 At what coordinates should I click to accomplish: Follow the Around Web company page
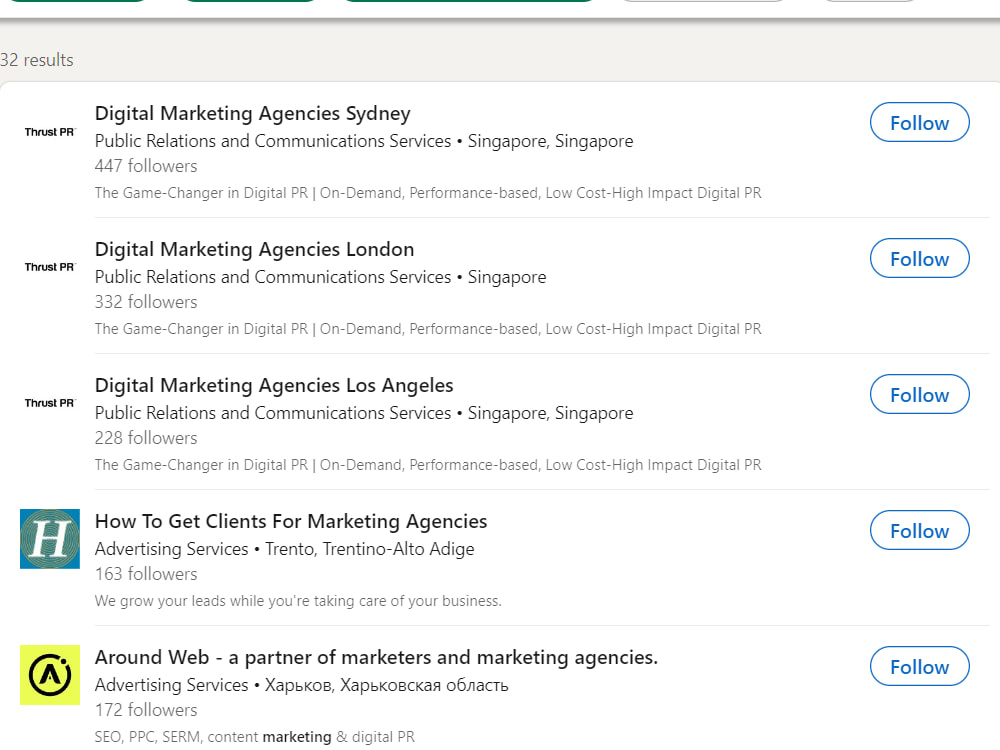point(920,666)
